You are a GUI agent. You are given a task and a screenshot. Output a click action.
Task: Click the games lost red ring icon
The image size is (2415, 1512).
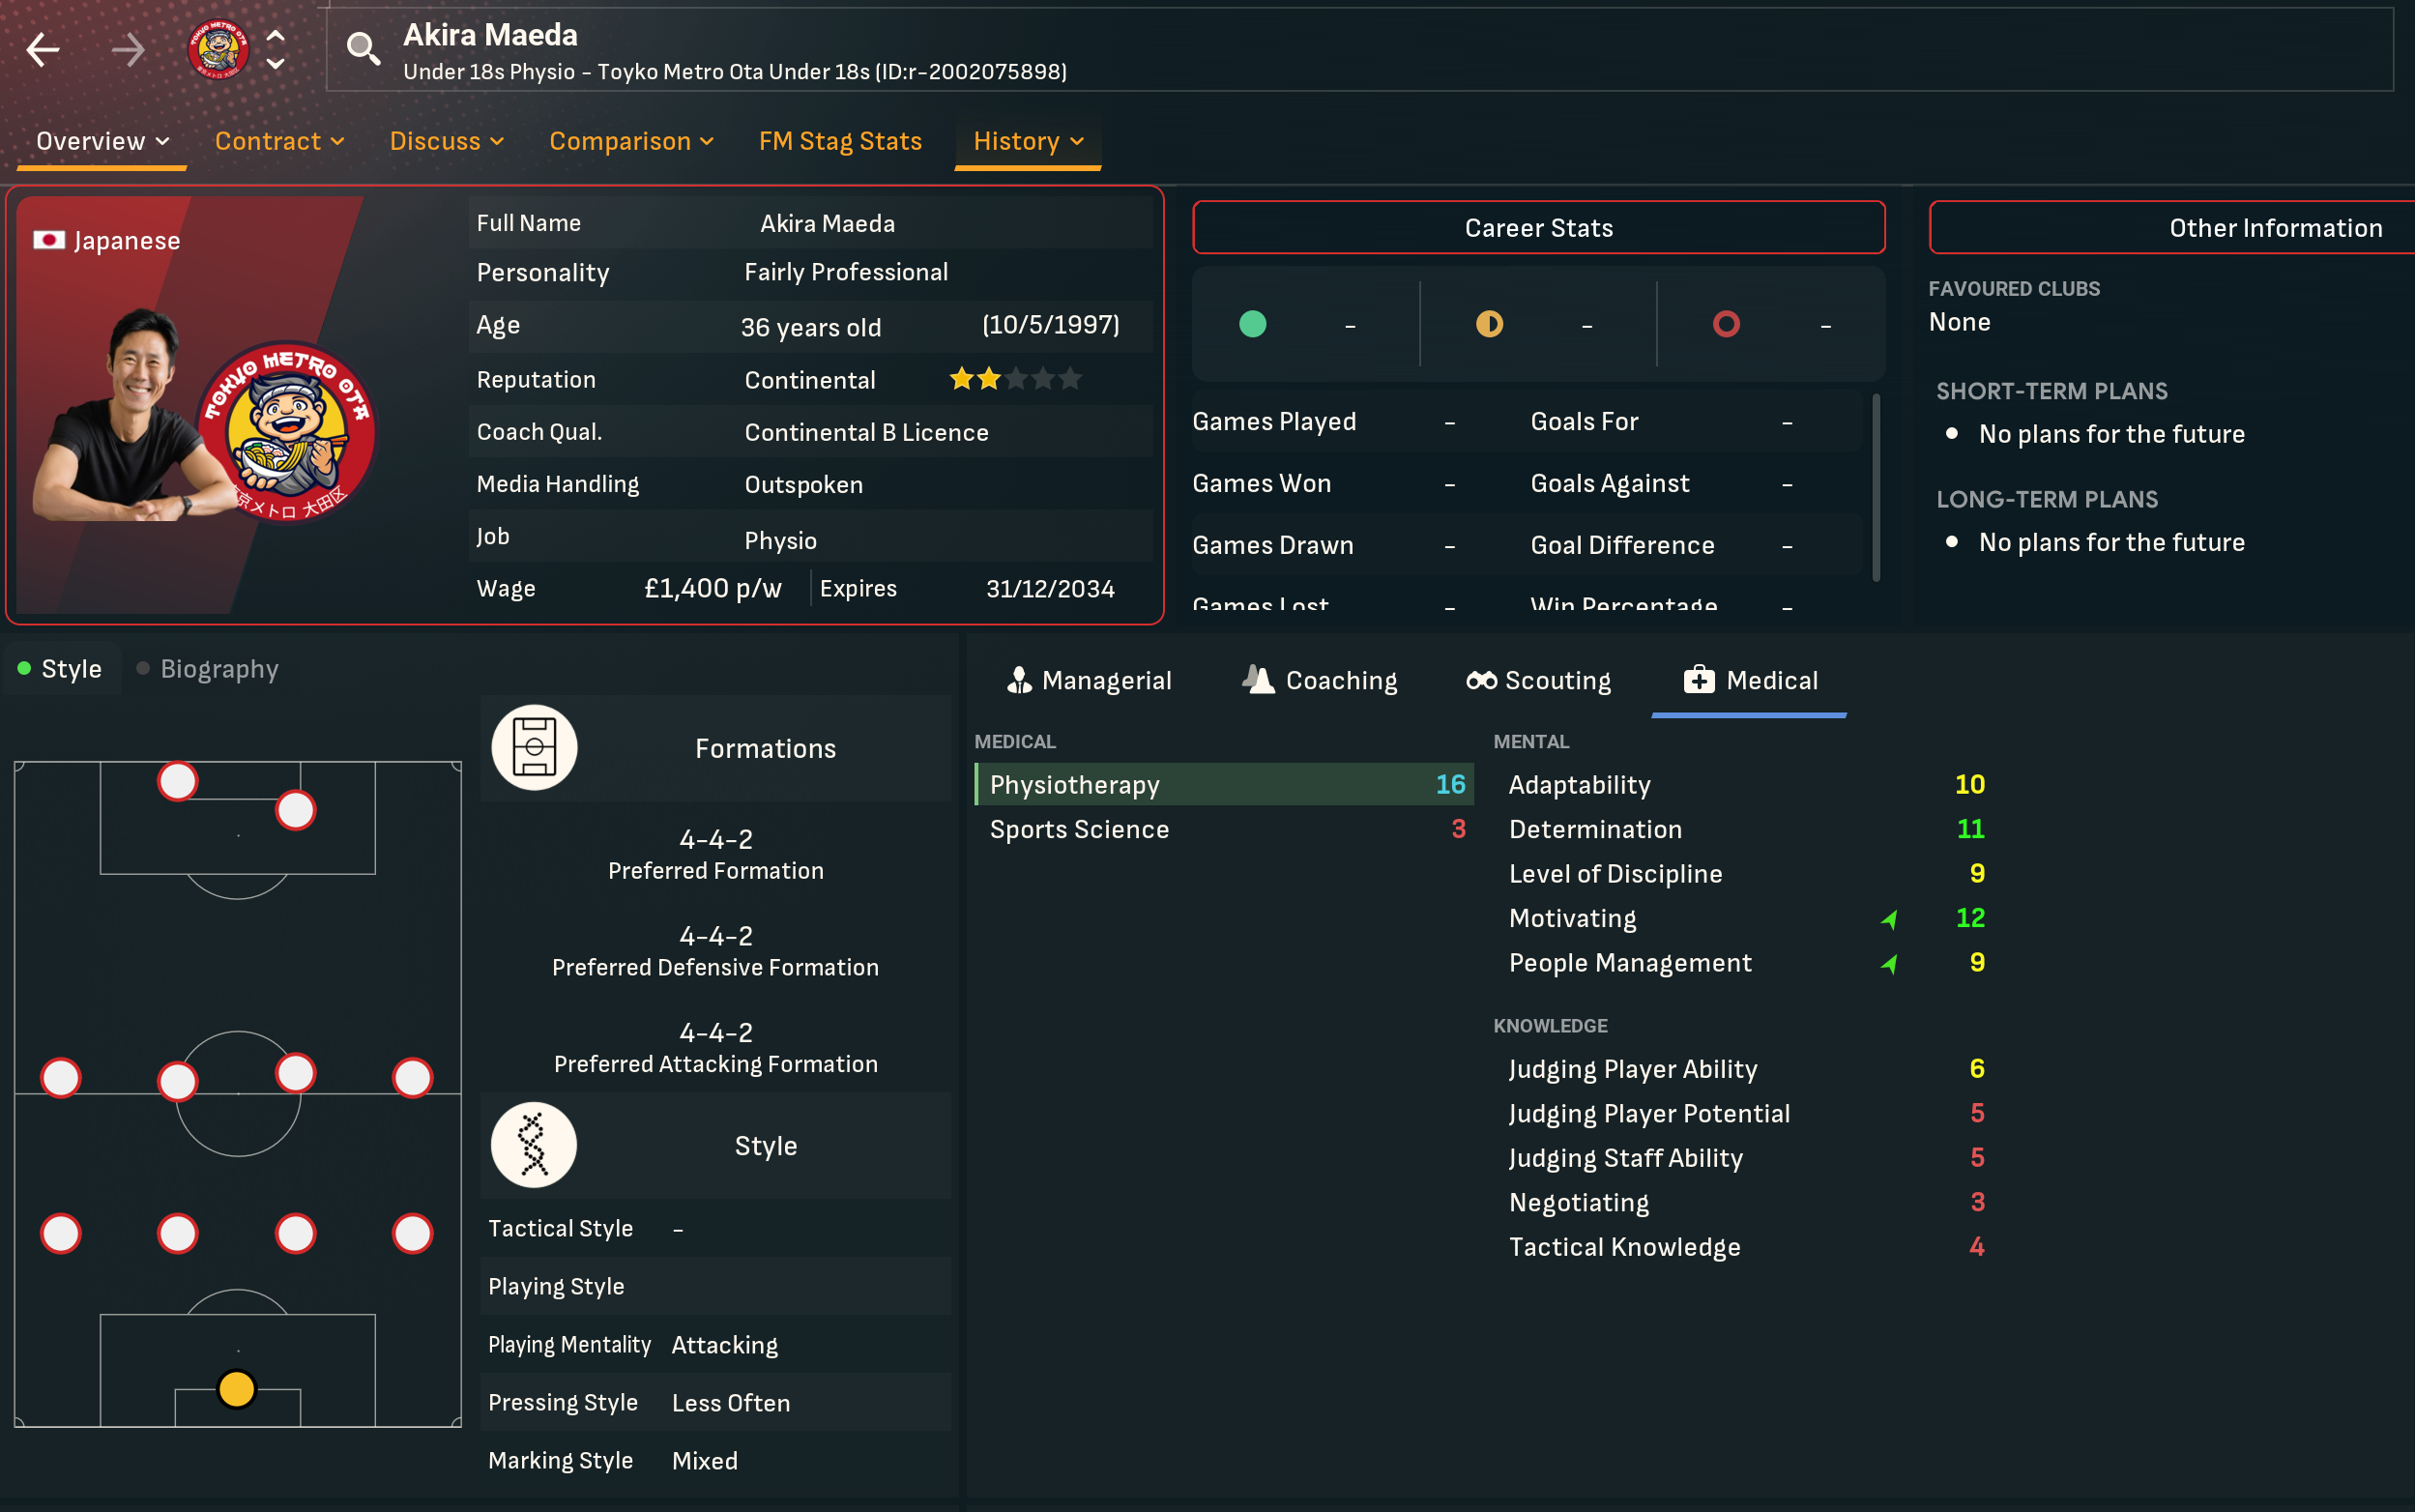pos(1726,324)
